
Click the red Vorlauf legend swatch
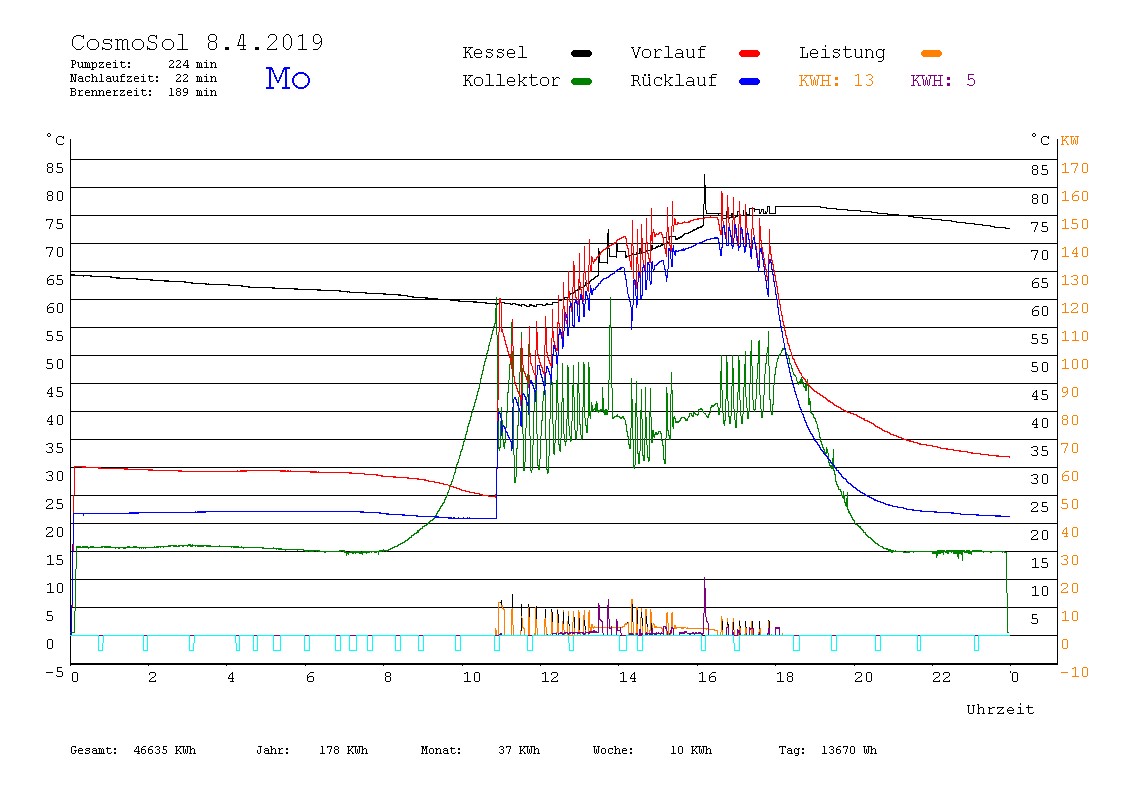tap(750, 53)
